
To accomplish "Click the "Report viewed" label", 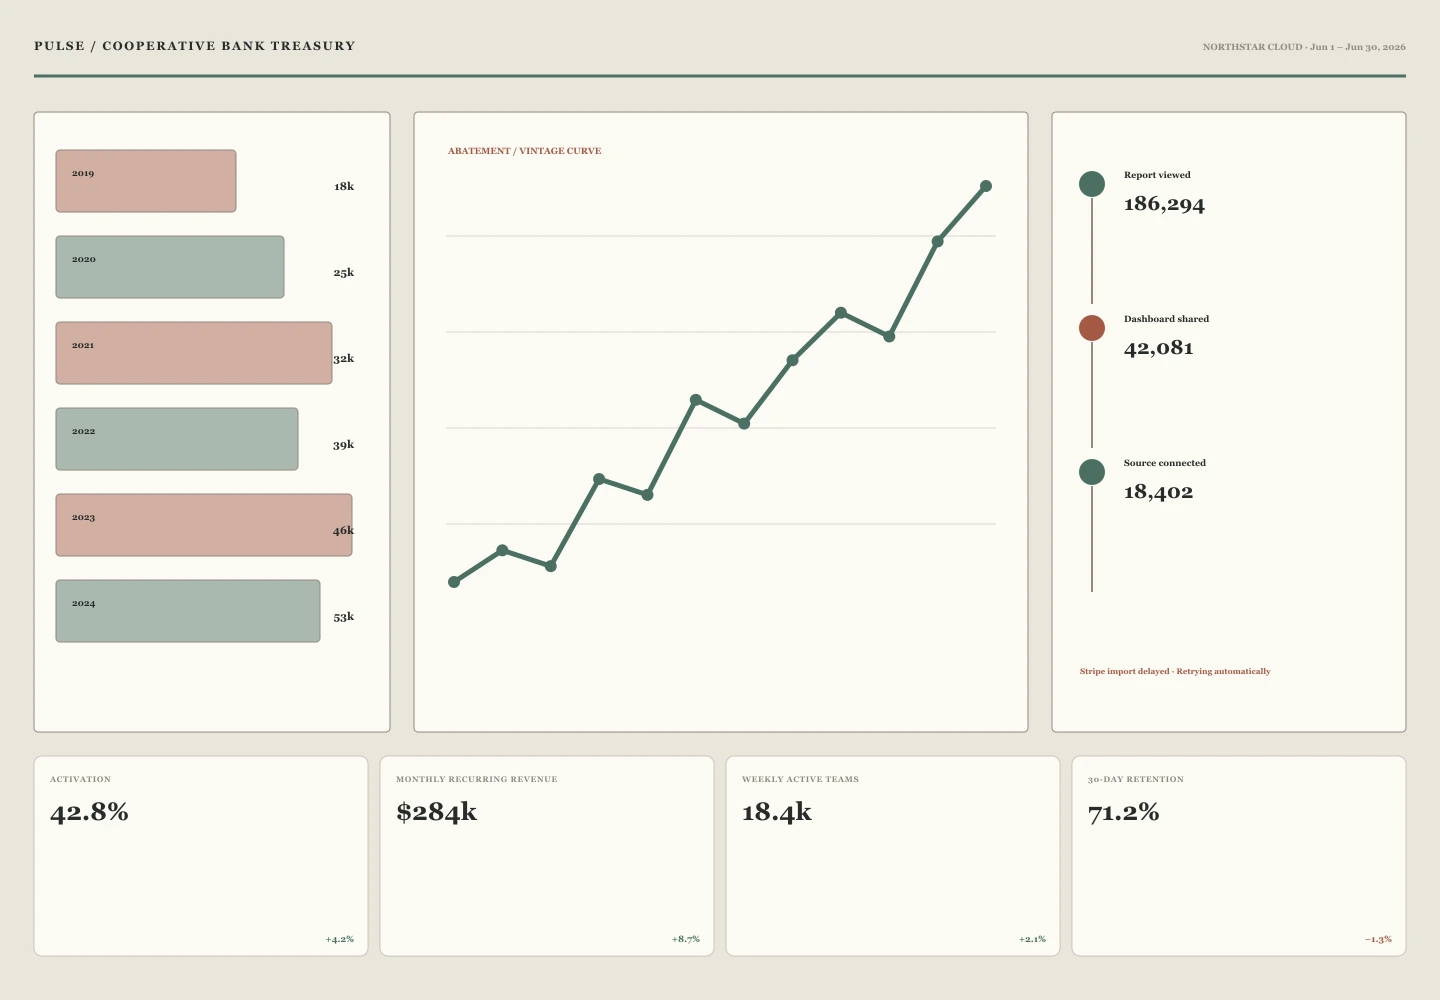I will pyautogui.click(x=1157, y=175).
